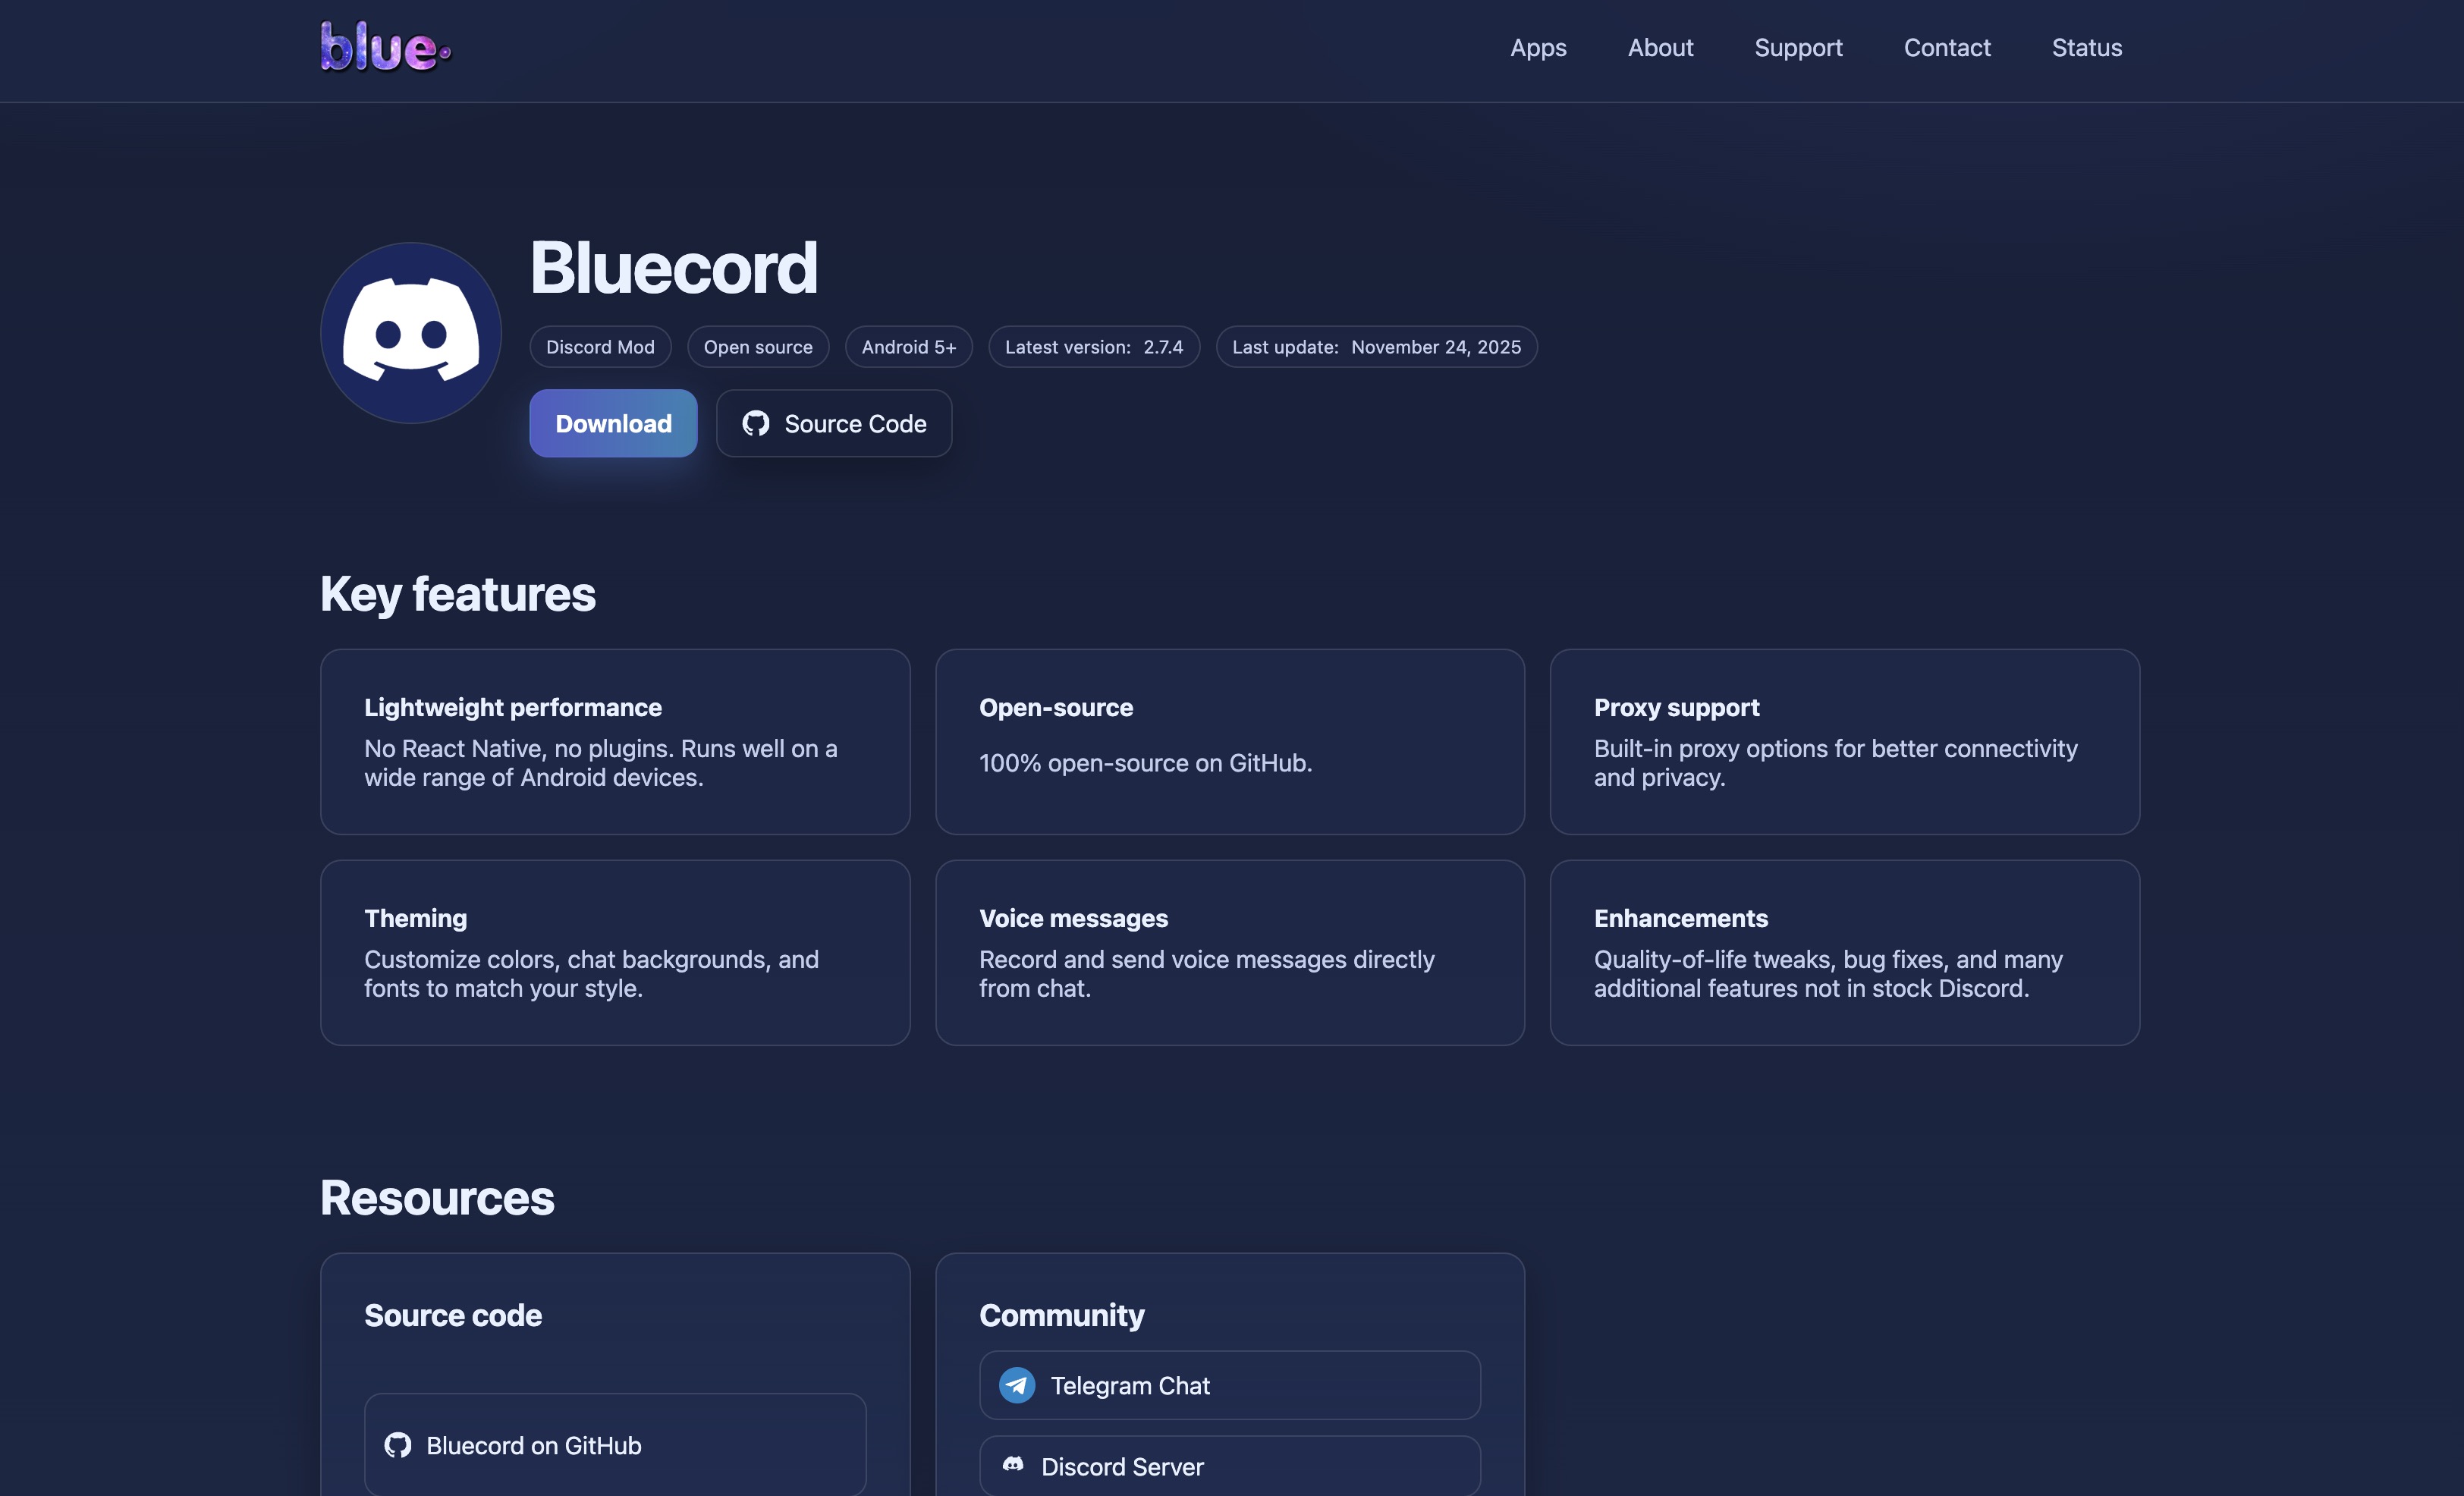Click the GitHub icon beside Bluecord on GitHub
Image resolution: width=2464 pixels, height=1496 pixels.
(x=398, y=1445)
